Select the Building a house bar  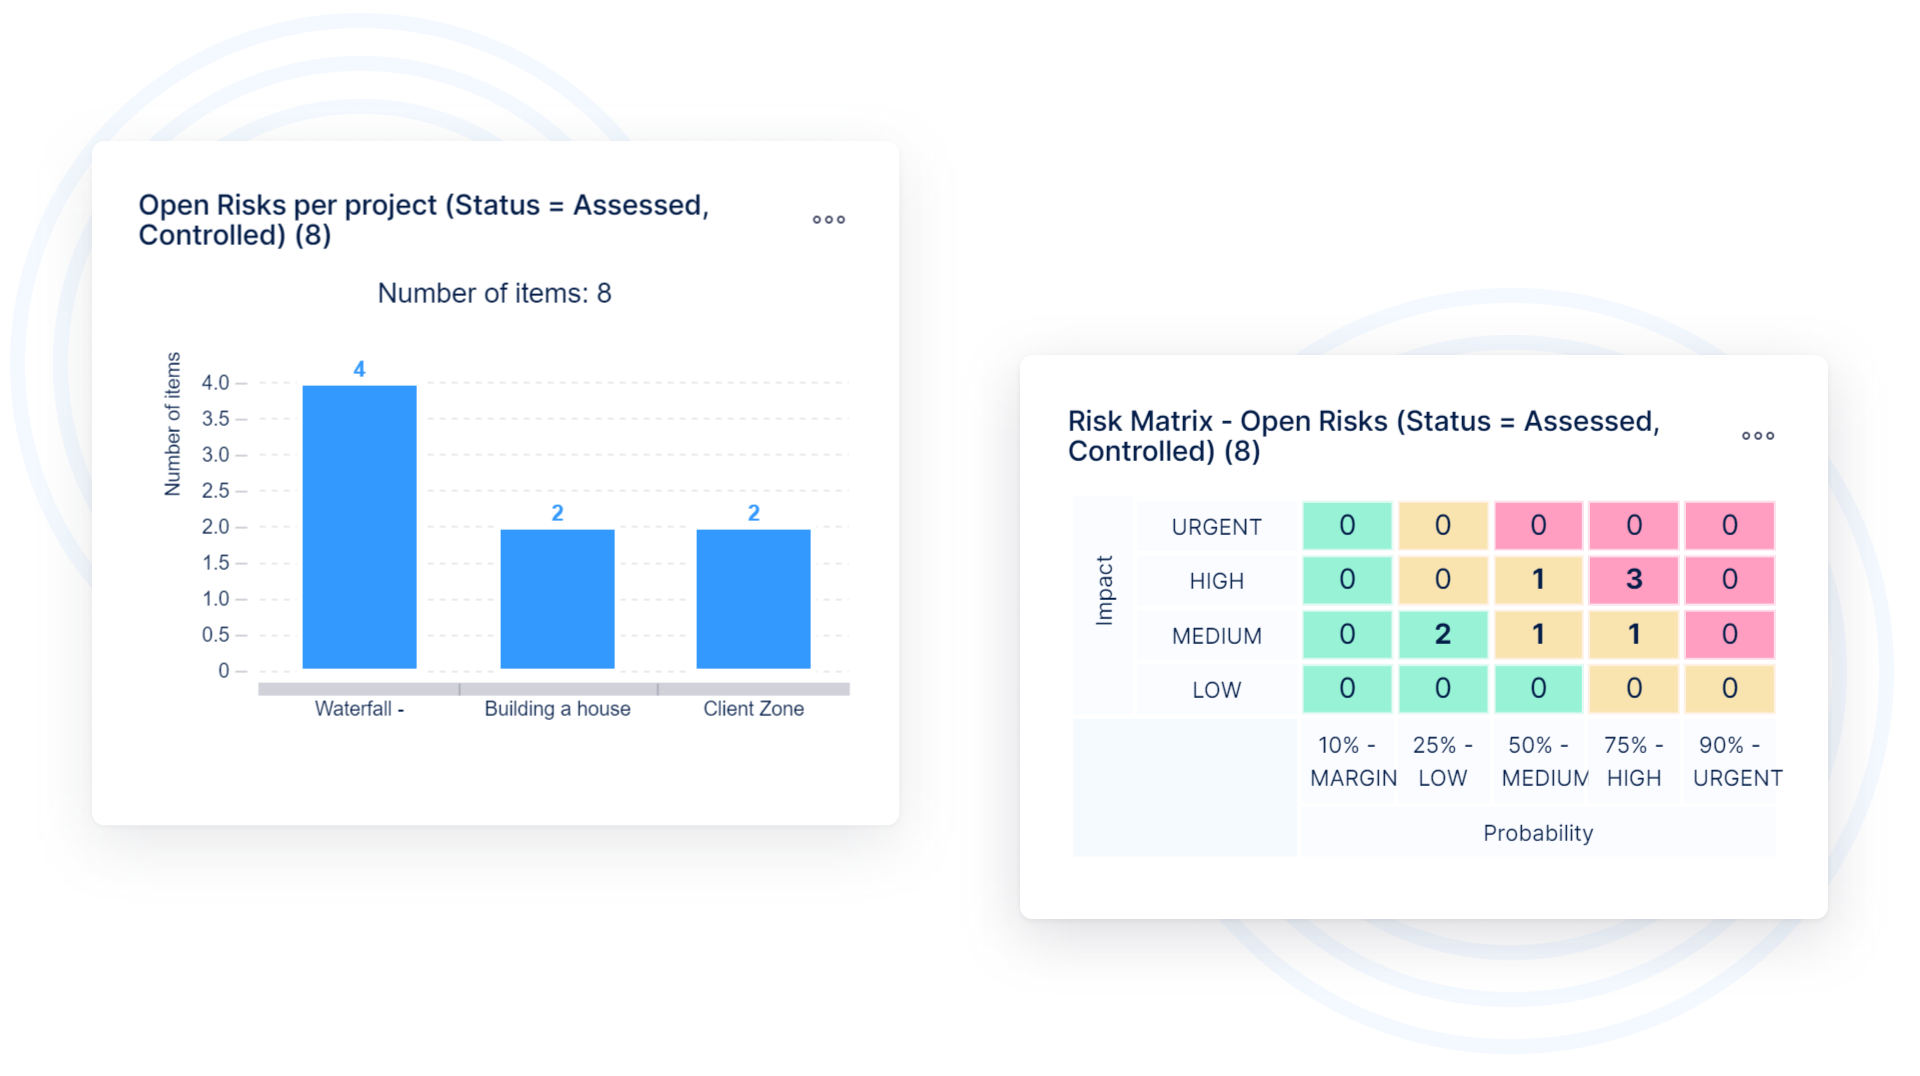coord(557,598)
